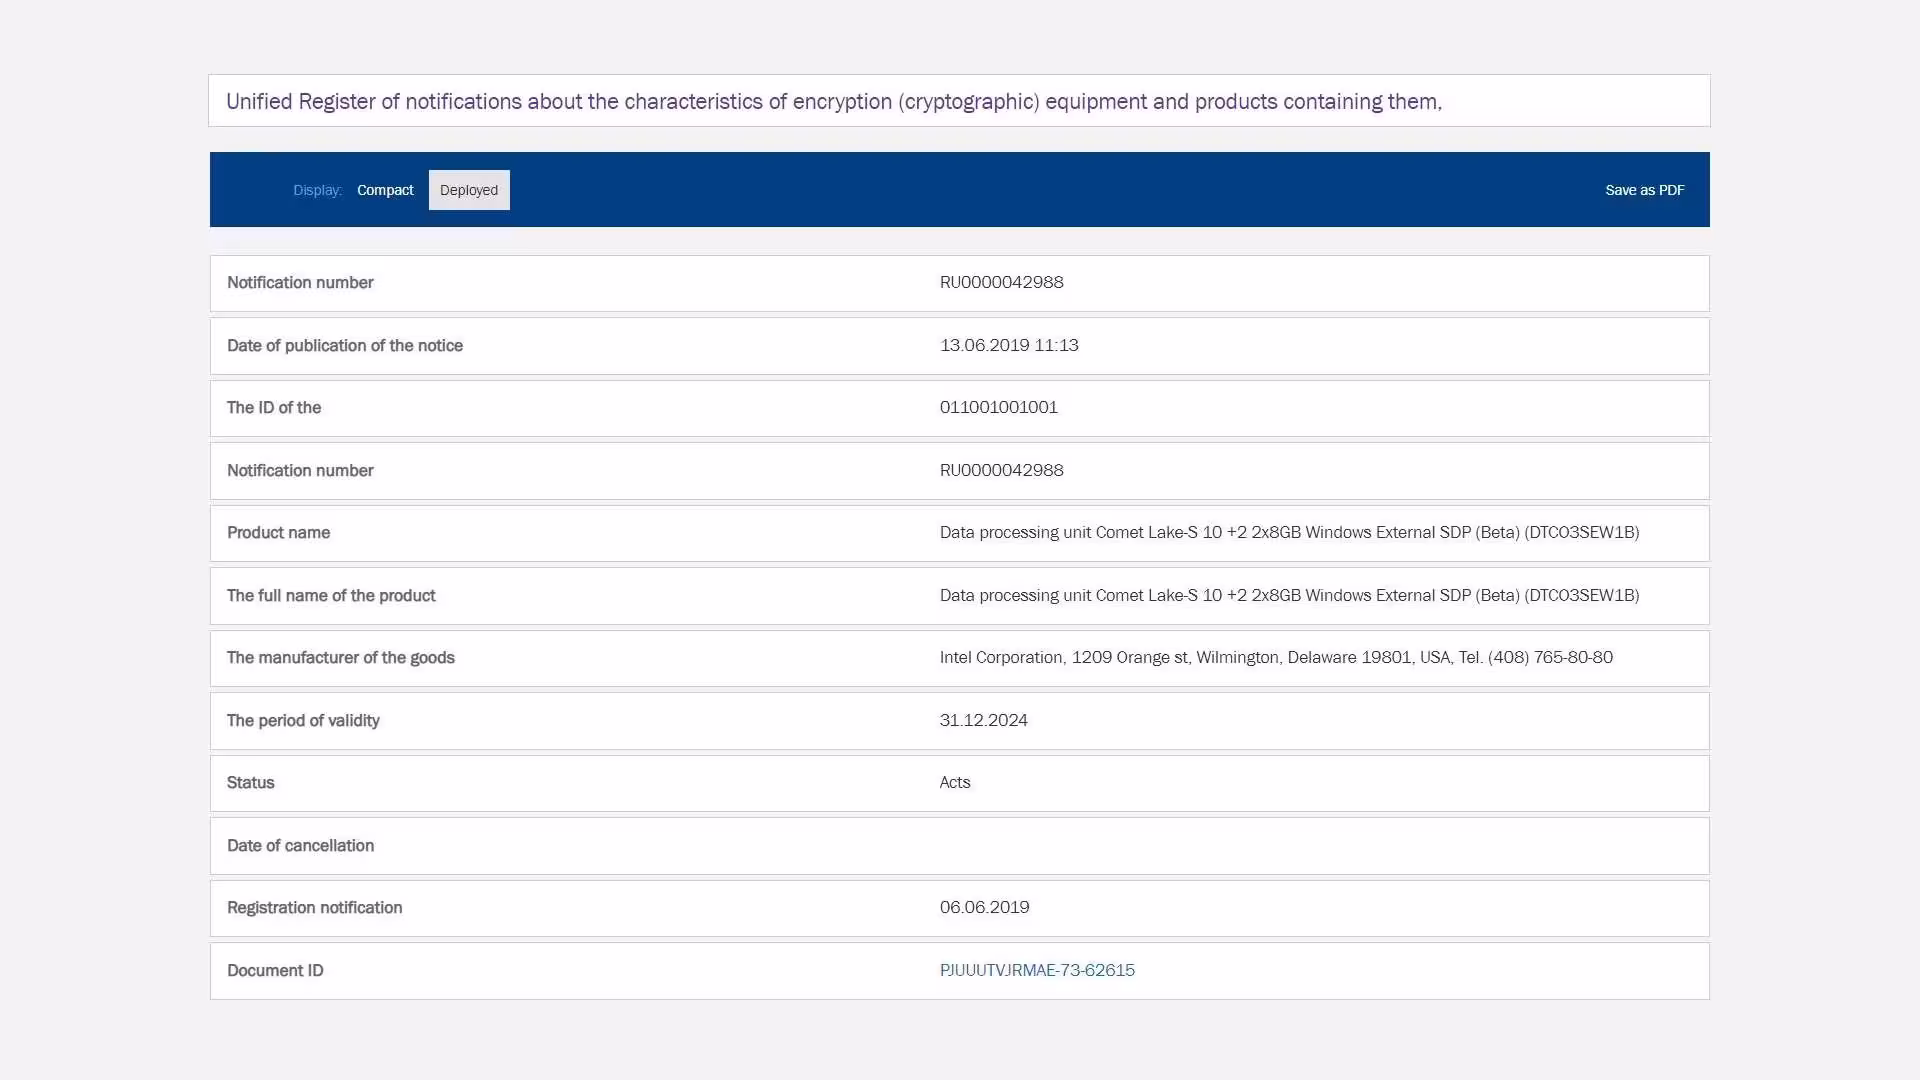This screenshot has width=1920, height=1080.
Task: Click the ID value 011001001001
Action: coord(998,407)
